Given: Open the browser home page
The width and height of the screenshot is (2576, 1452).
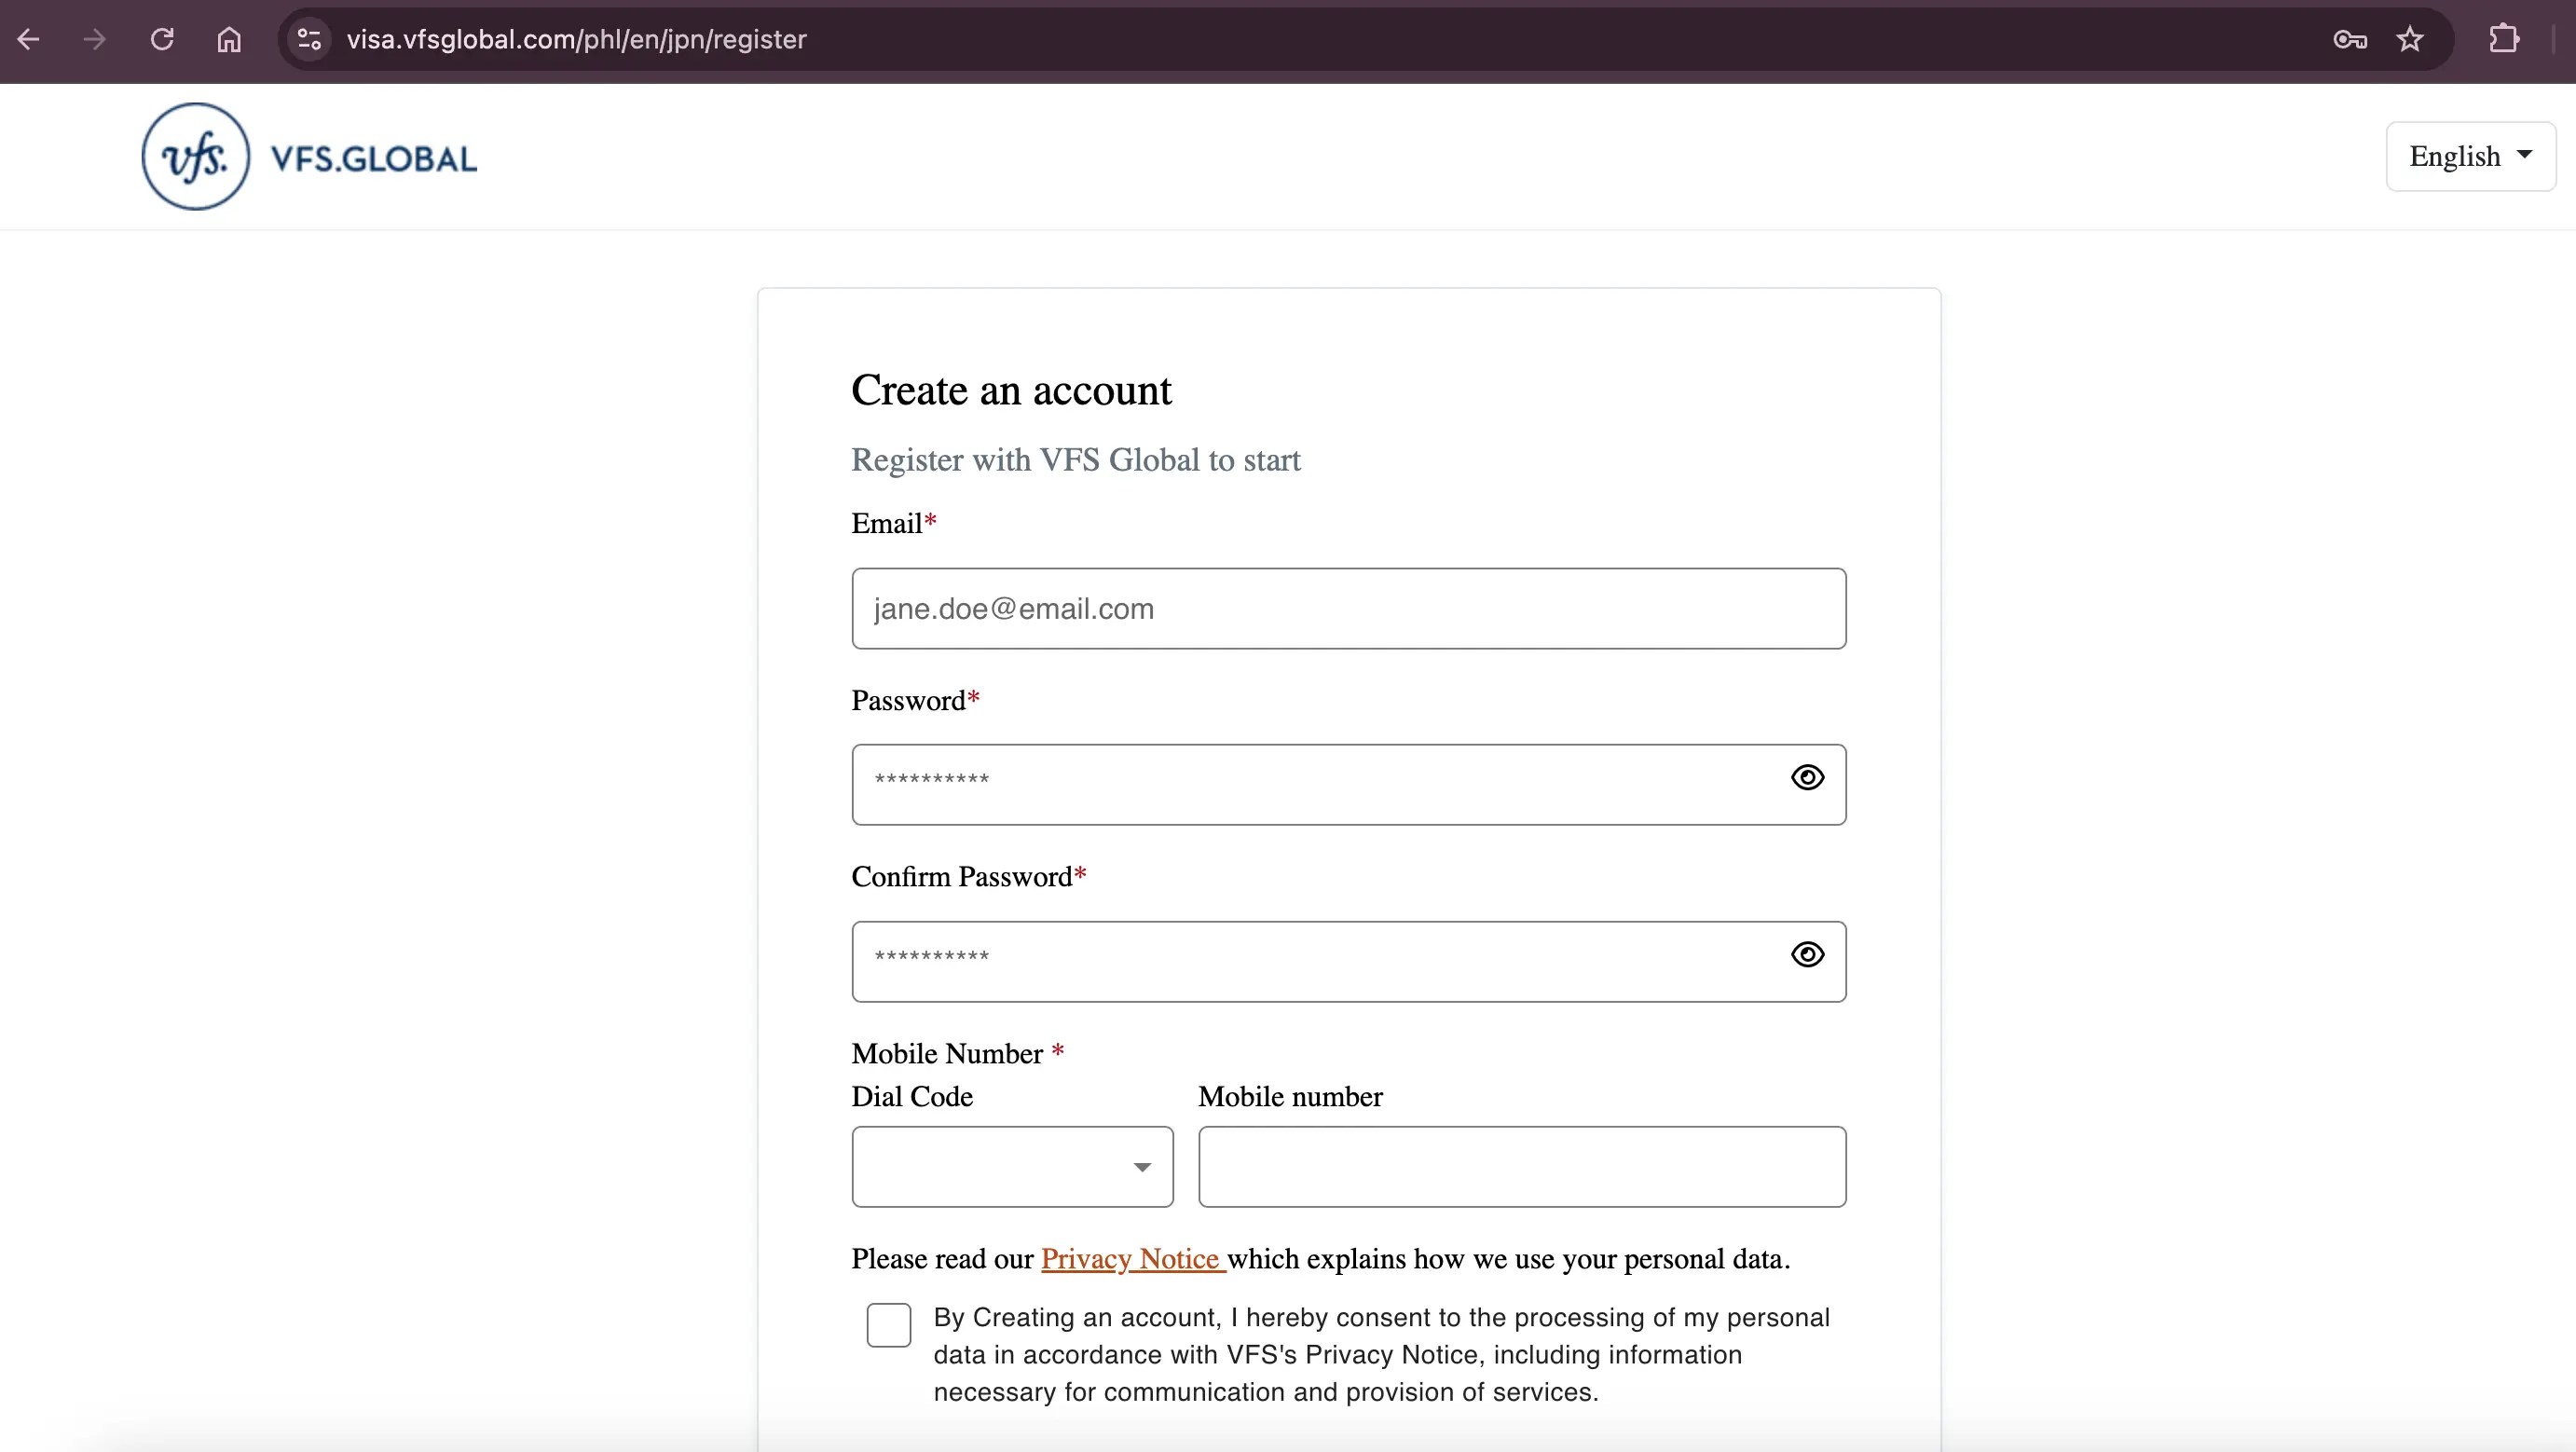Looking at the screenshot, I should pos(228,39).
